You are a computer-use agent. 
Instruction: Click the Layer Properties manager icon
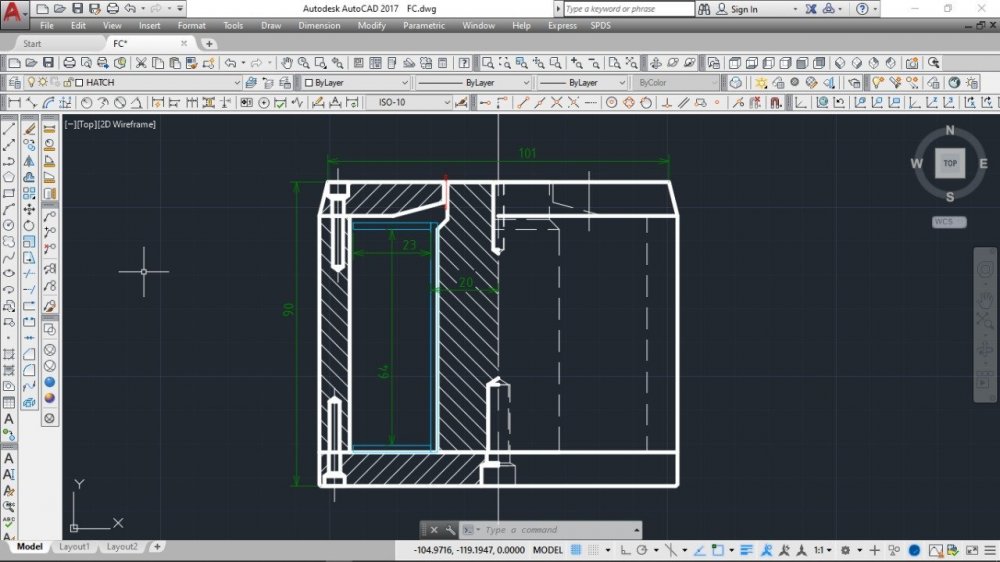pyautogui.click(x=14, y=83)
